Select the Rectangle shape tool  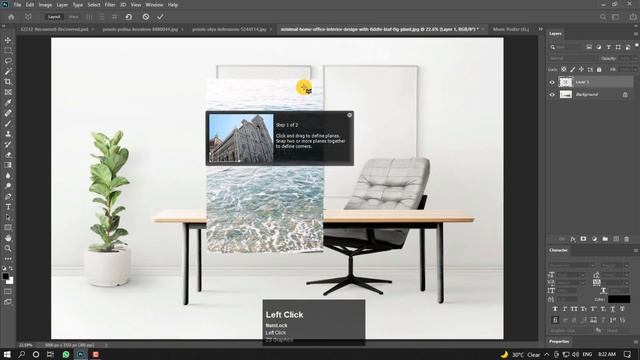(8, 228)
